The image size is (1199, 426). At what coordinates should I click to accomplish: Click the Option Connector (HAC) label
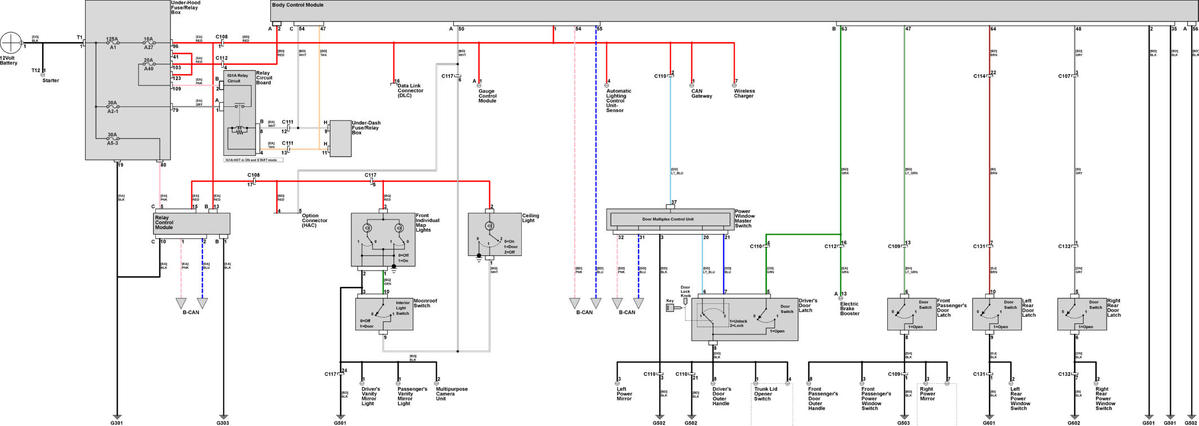click(315, 220)
